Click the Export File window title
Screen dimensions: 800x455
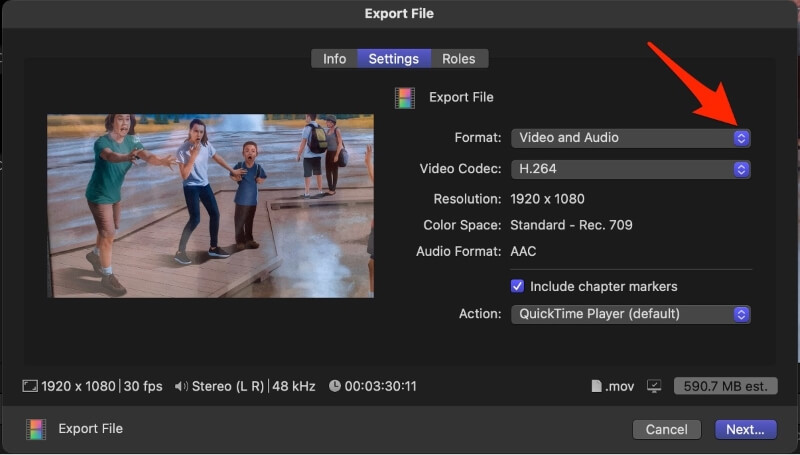[x=399, y=14]
